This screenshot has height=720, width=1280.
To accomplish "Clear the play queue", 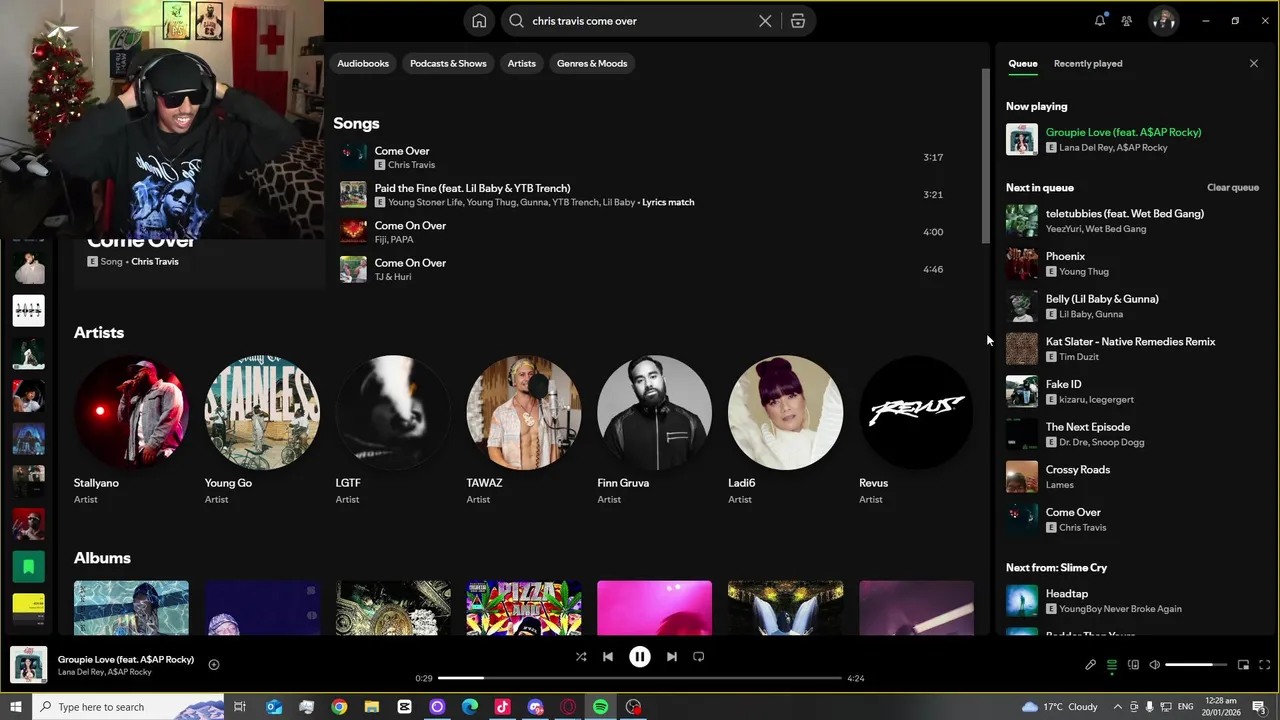I will pyautogui.click(x=1233, y=187).
